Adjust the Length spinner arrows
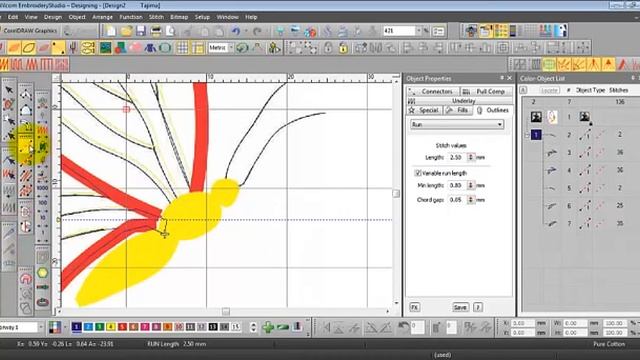640x360 pixels. 471,157
